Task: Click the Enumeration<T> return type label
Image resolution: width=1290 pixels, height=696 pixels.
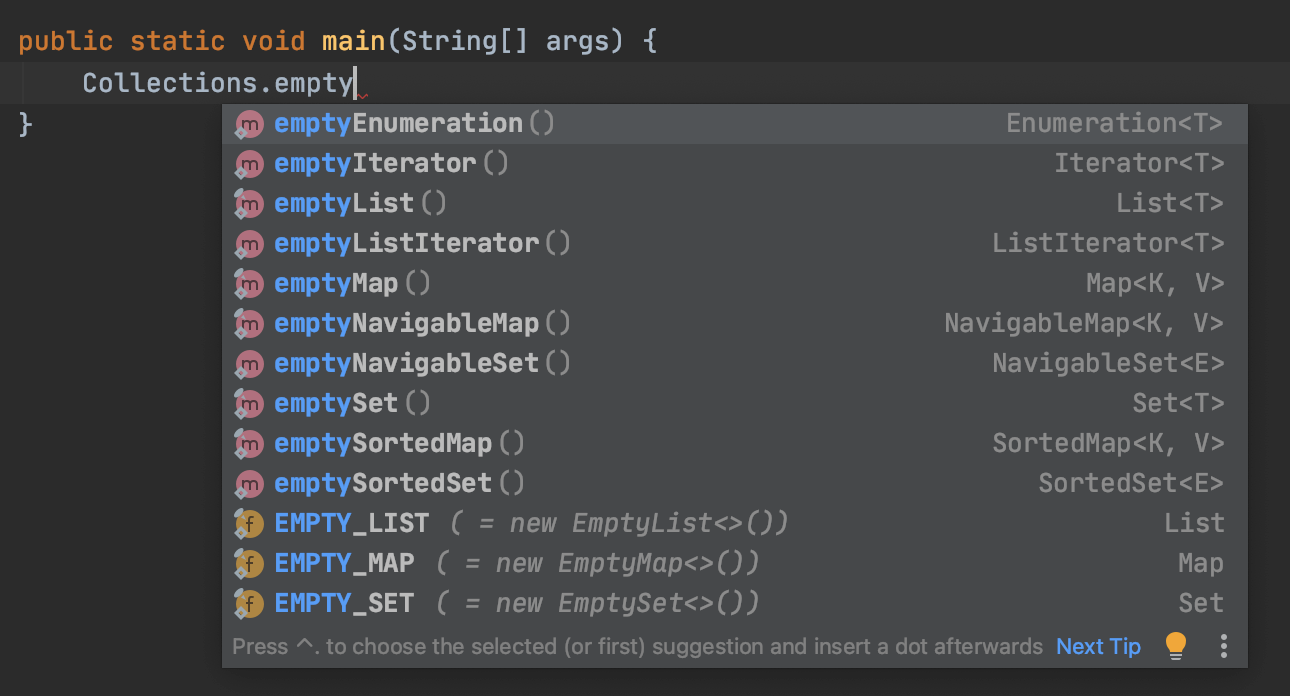Action: tap(1114, 124)
